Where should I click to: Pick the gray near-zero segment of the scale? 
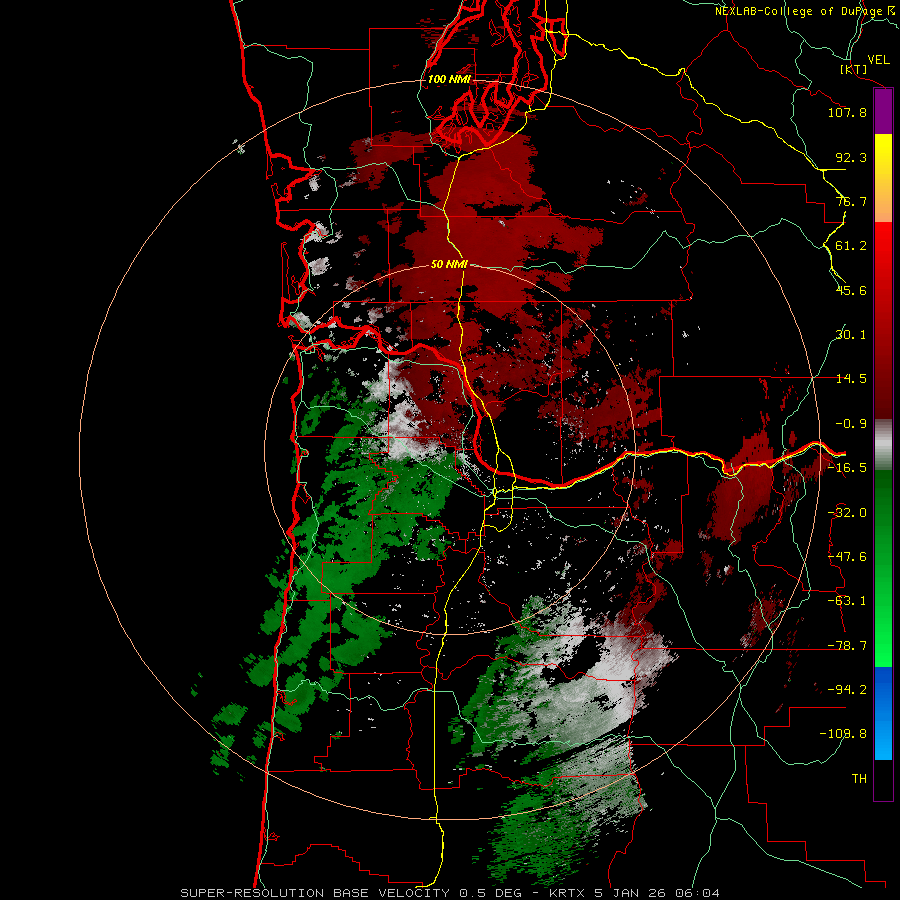point(883,445)
